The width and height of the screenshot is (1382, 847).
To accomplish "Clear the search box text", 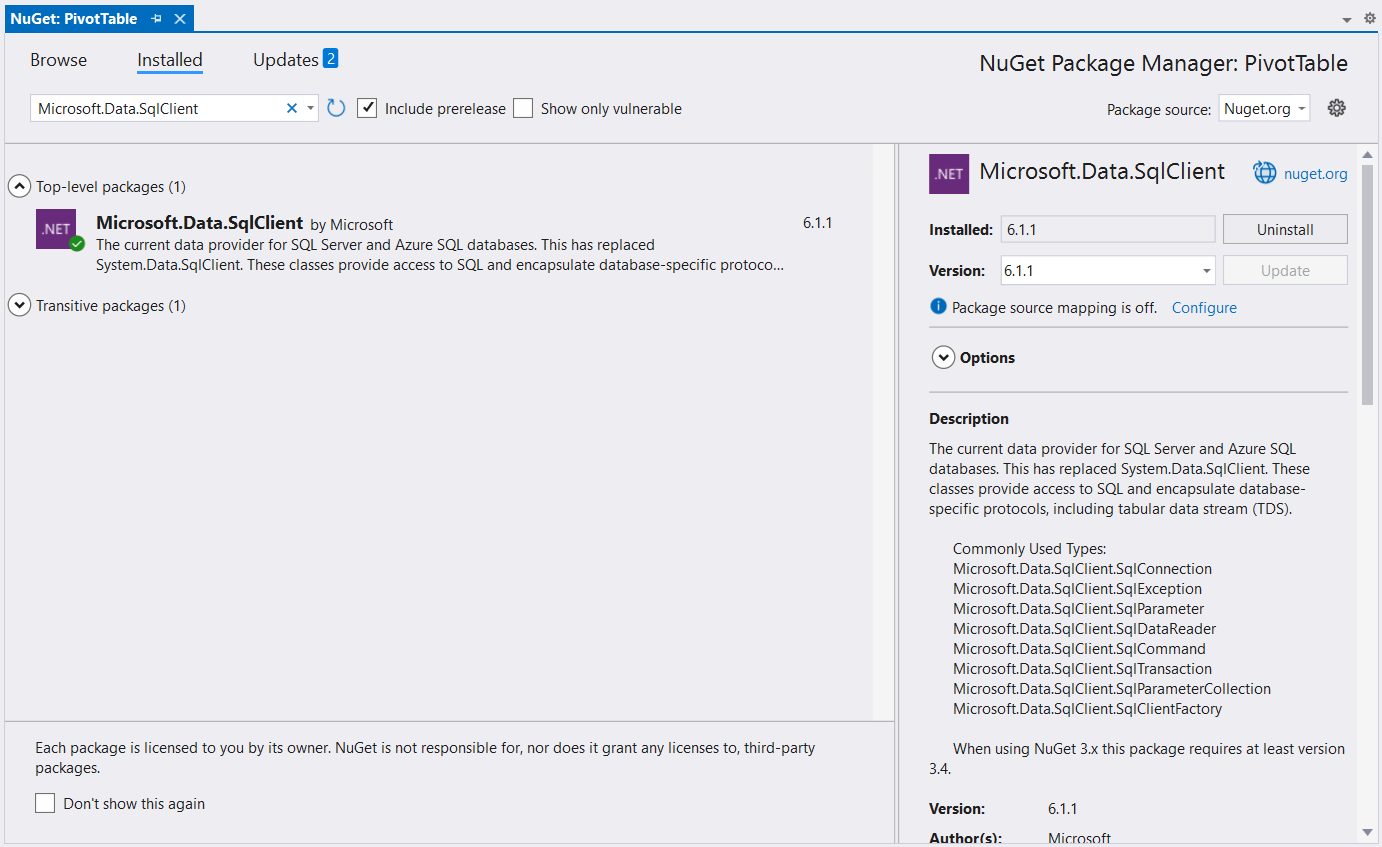I will click(x=292, y=108).
